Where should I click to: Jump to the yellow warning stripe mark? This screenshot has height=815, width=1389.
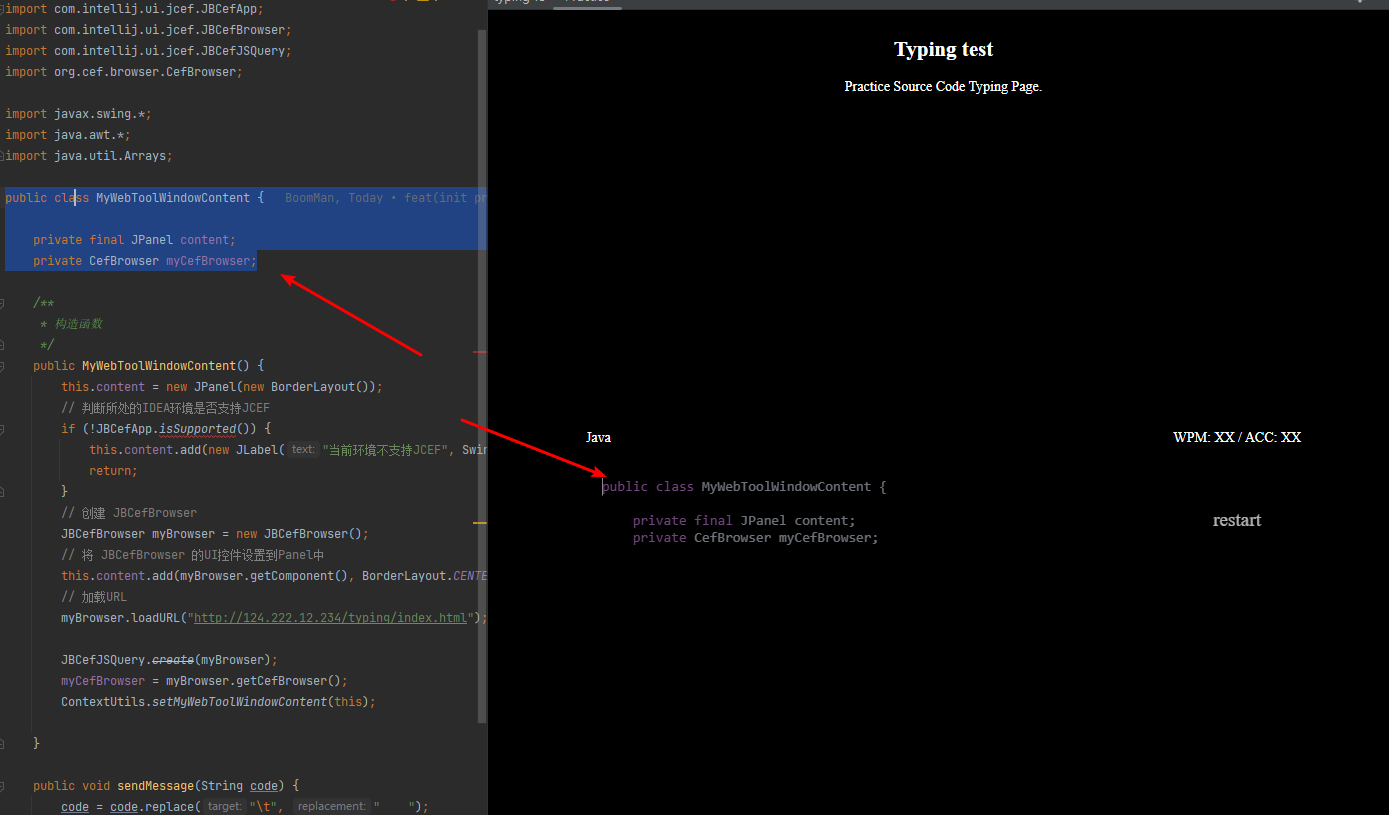pyautogui.click(x=480, y=523)
